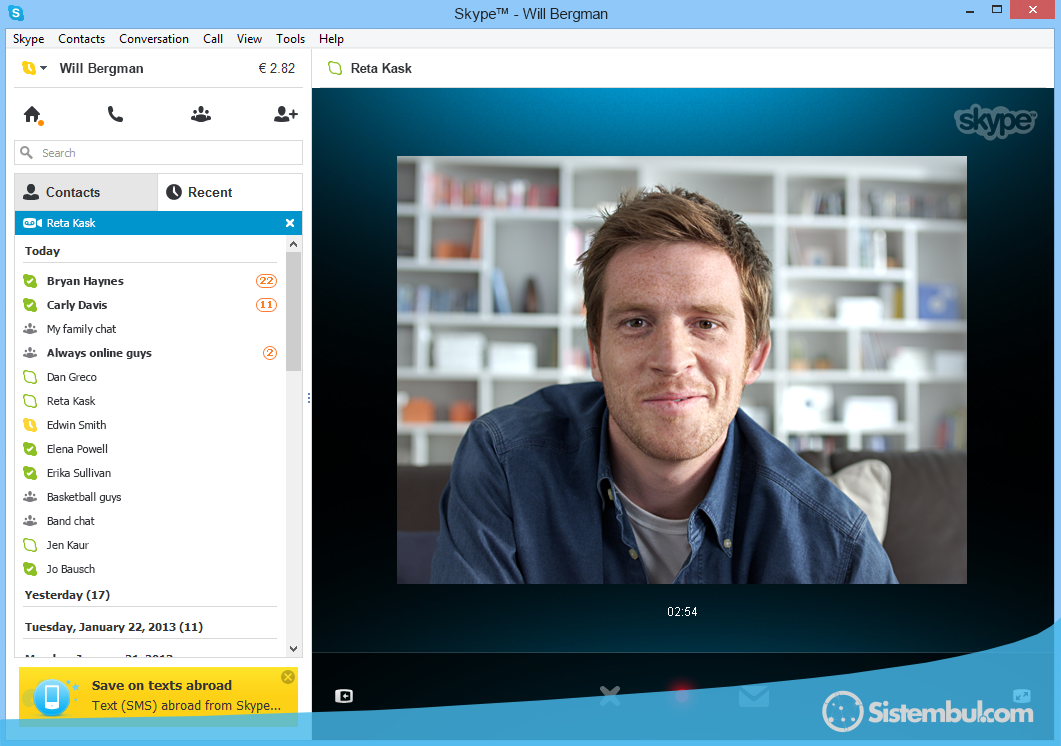The width and height of the screenshot is (1061, 746).
Task: Open the Tools menu
Action: [x=290, y=39]
